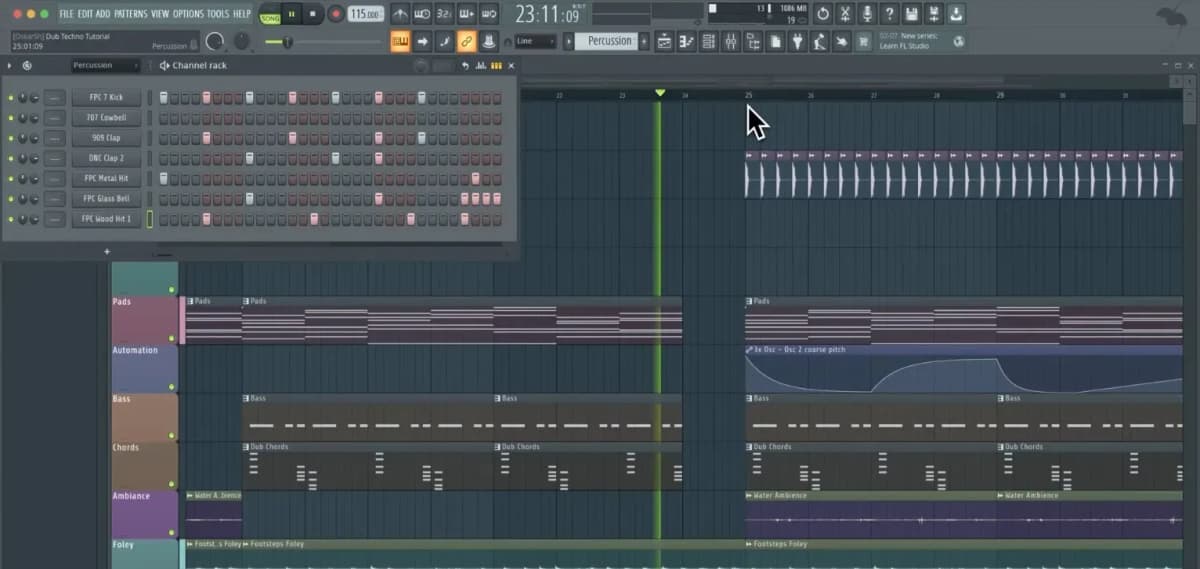Select the Bass playlist track header
The height and width of the screenshot is (569, 1200).
coord(144,418)
